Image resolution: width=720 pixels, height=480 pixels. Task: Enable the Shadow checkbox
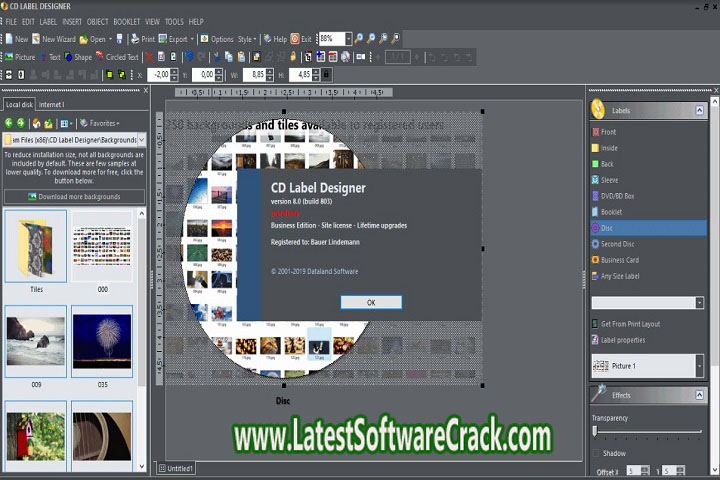tap(596, 453)
